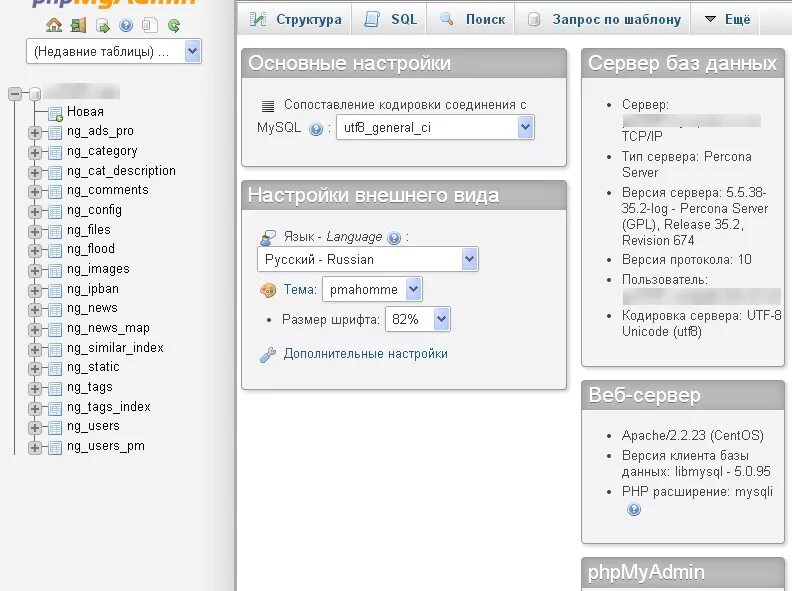This screenshot has width=792, height=591.
Task: Click the Тема link label
Action: (x=300, y=289)
